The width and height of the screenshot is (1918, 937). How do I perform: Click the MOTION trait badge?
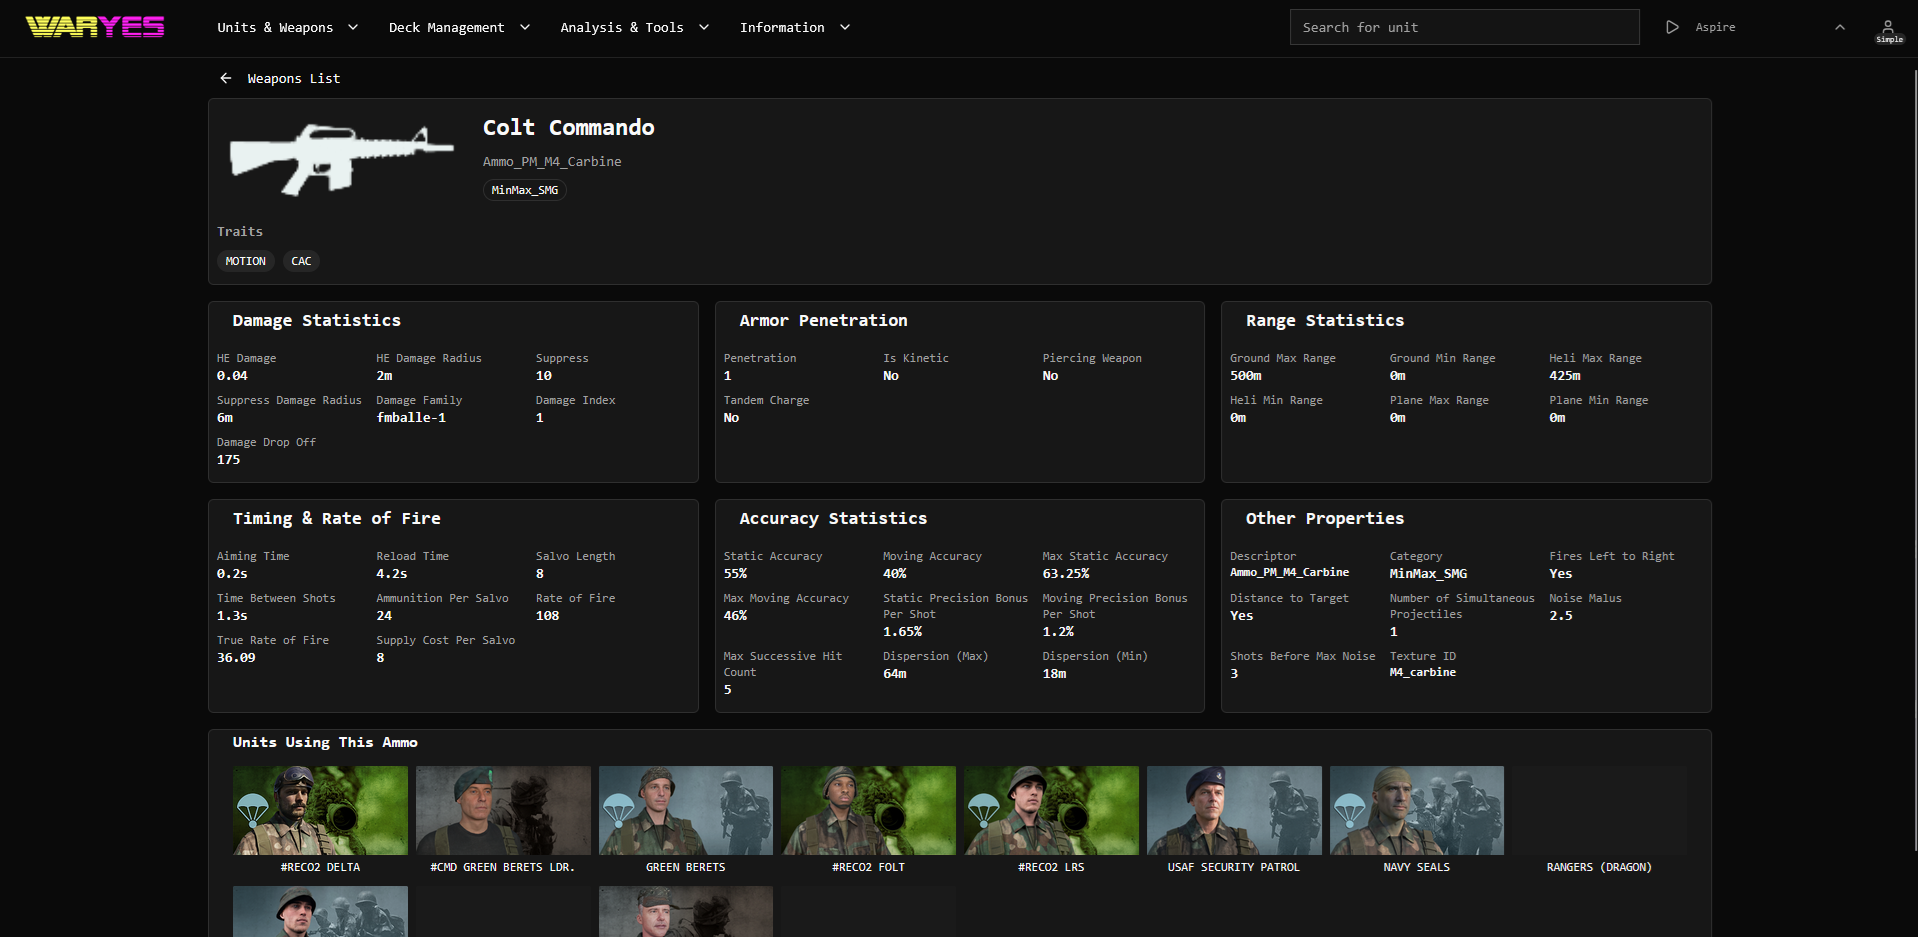click(245, 261)
